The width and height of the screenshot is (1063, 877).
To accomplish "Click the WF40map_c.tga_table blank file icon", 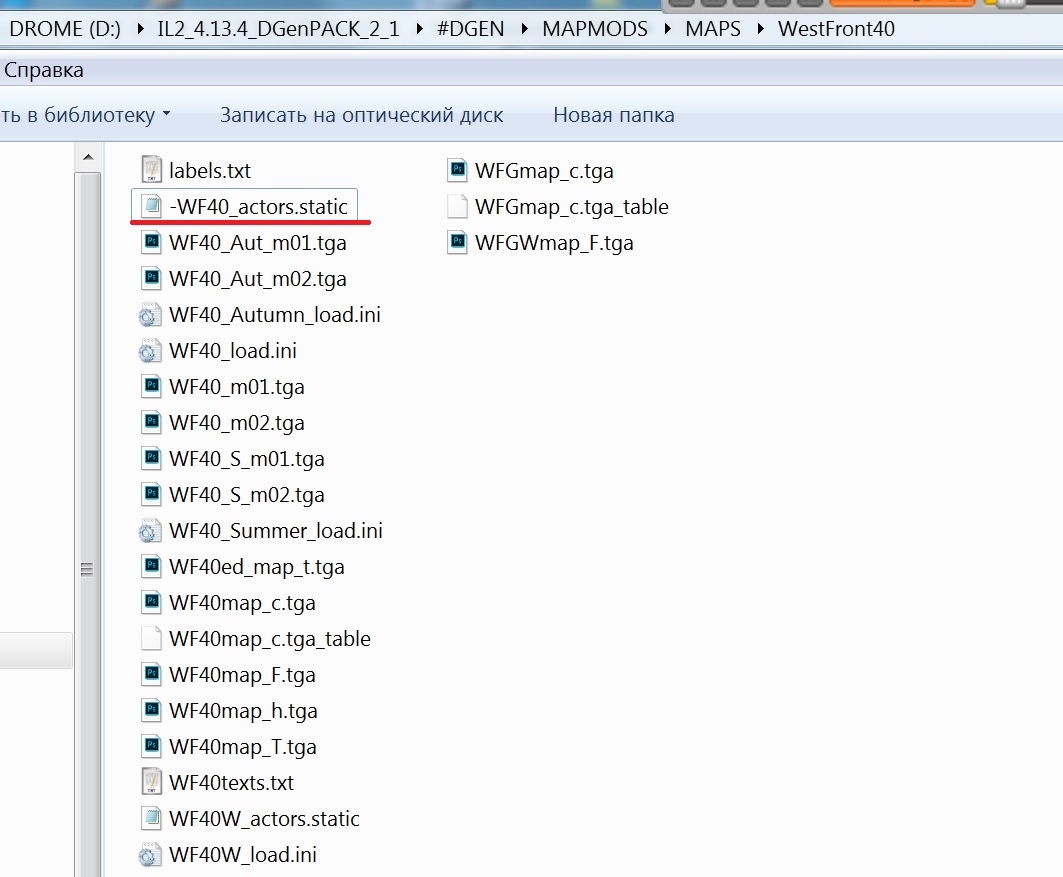I will pyautogui.click(x=151, y=638).
